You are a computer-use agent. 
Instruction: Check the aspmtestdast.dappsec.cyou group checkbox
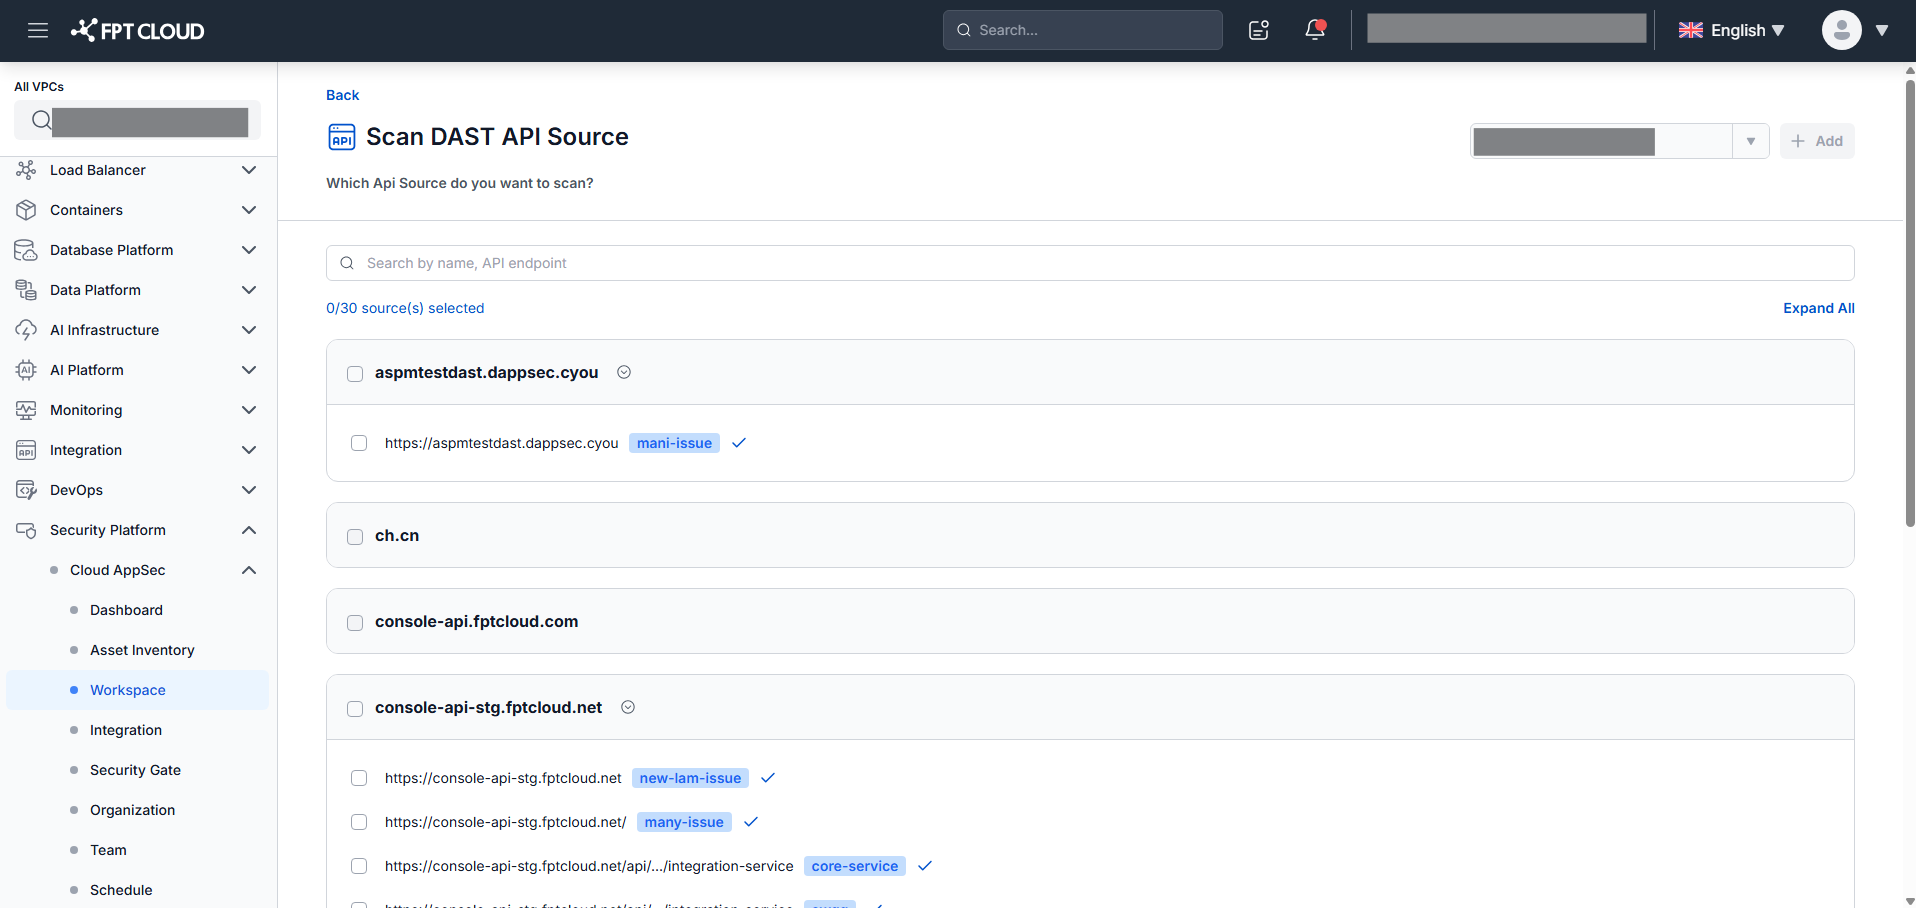tap(355, 373)
